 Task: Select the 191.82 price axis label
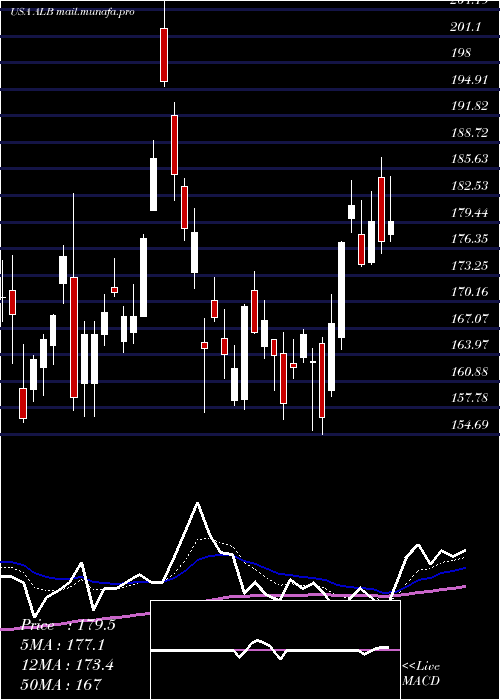click(470, 106)
